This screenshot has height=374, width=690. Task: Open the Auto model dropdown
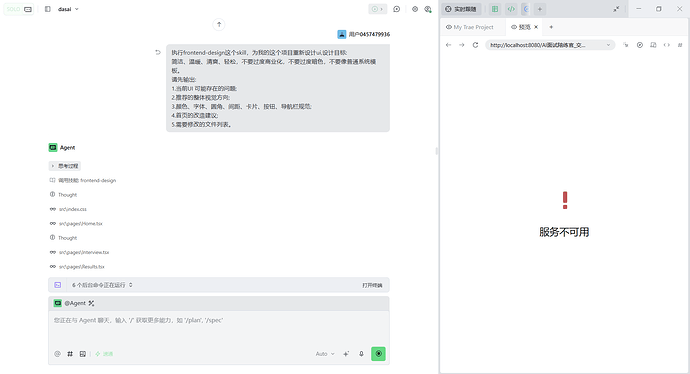tap(325, 354)
